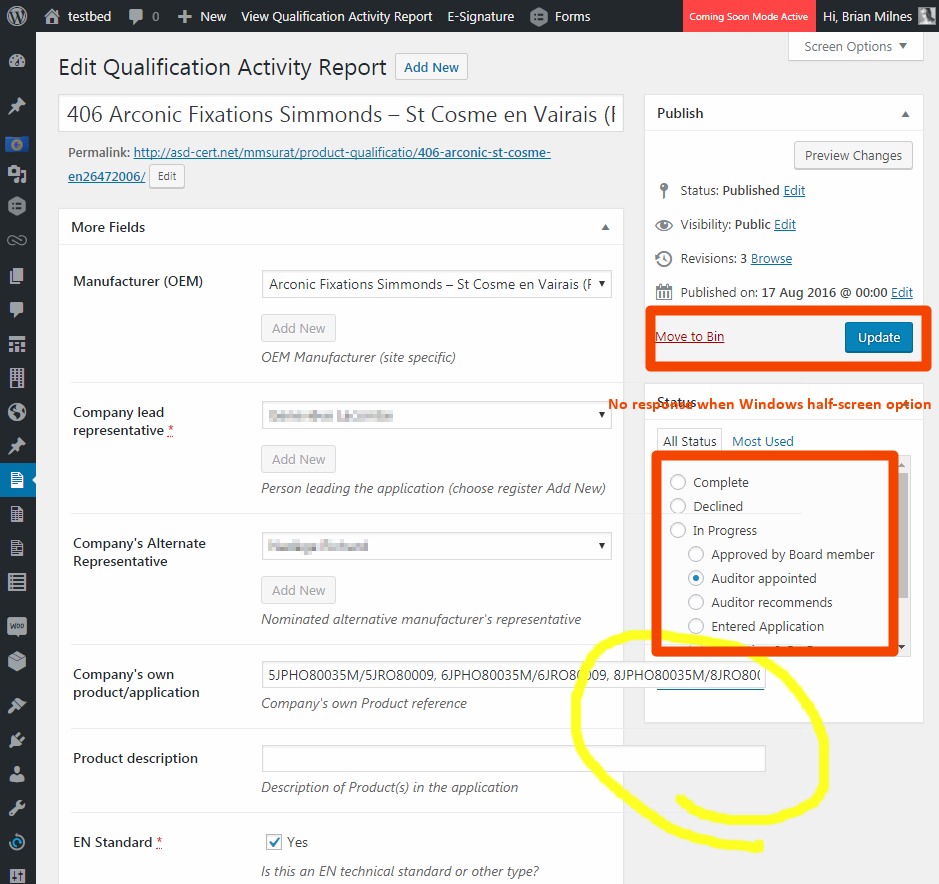Click the table layout icon in sidebar
Viewport: 939px width, 884px height.
tap(17, 344)
